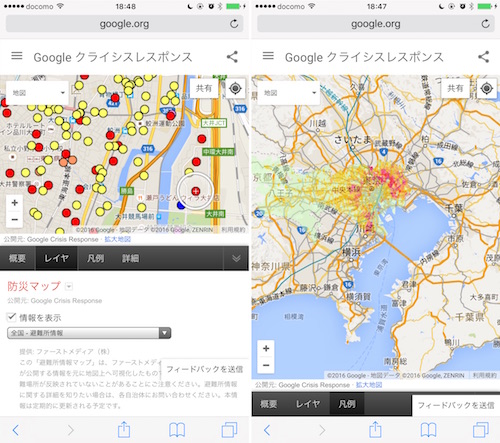Zoom in on the left map

[x=15, y=203]
